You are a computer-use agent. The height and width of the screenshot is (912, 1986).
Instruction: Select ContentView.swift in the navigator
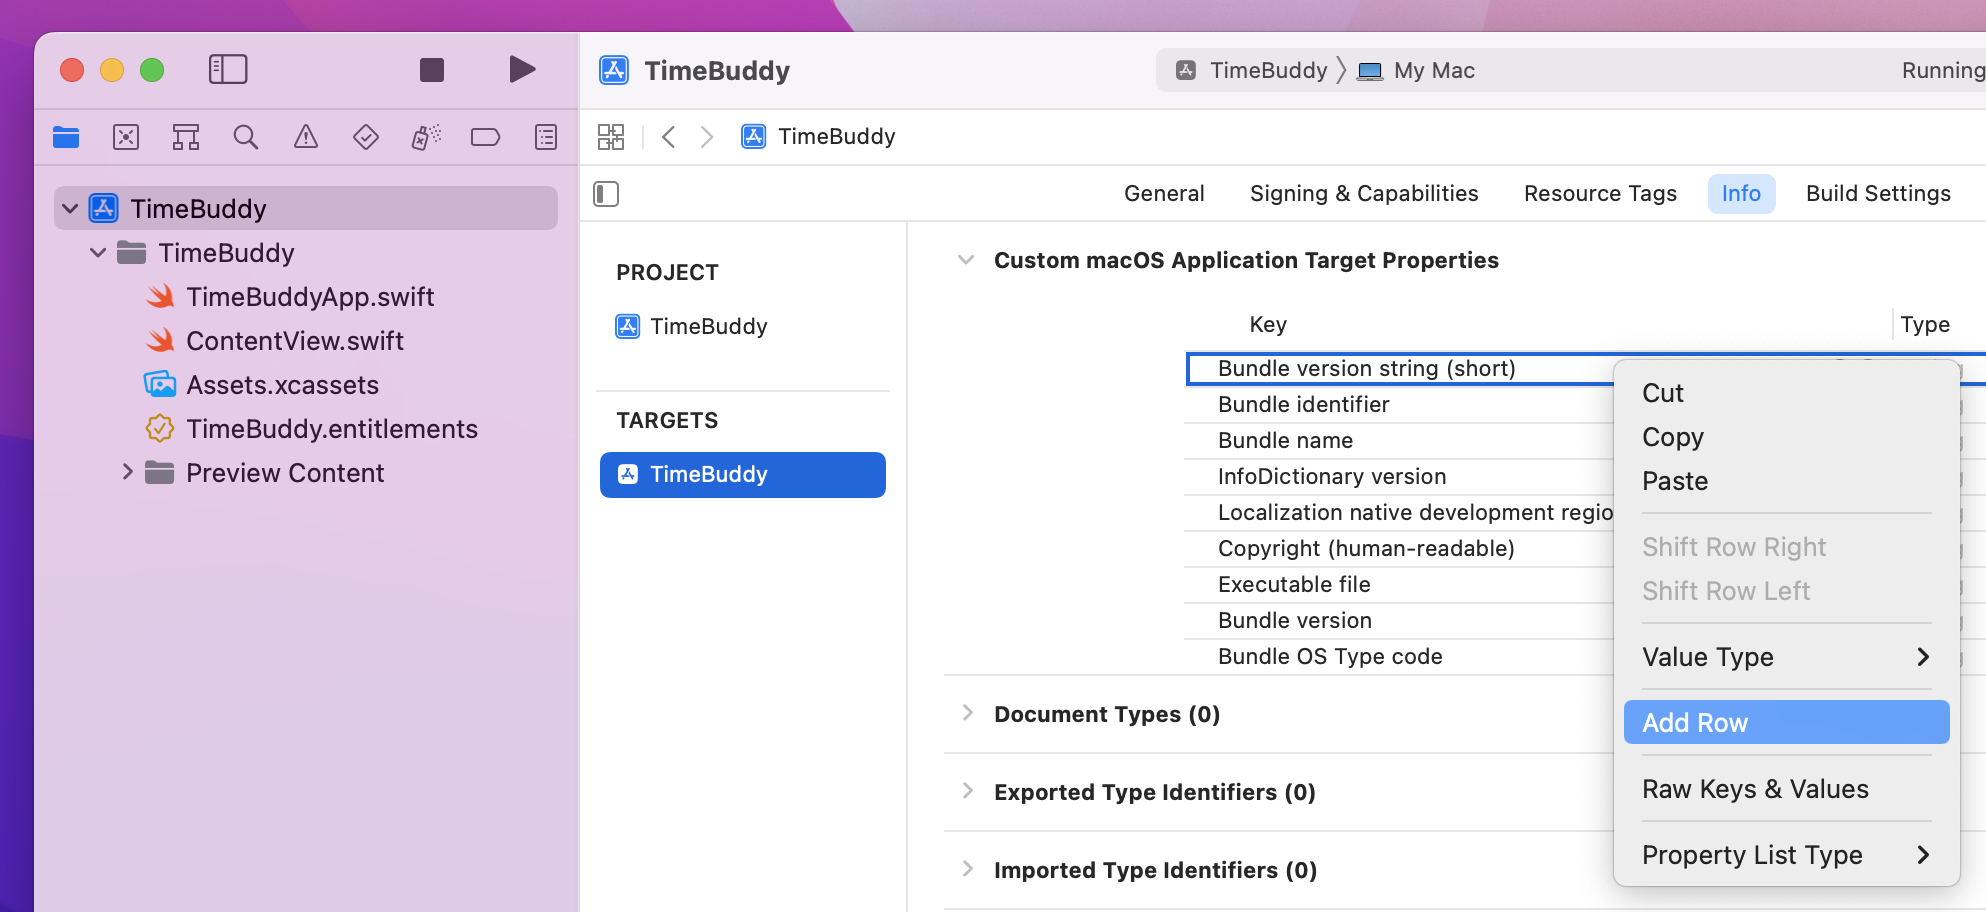(295, 340)
